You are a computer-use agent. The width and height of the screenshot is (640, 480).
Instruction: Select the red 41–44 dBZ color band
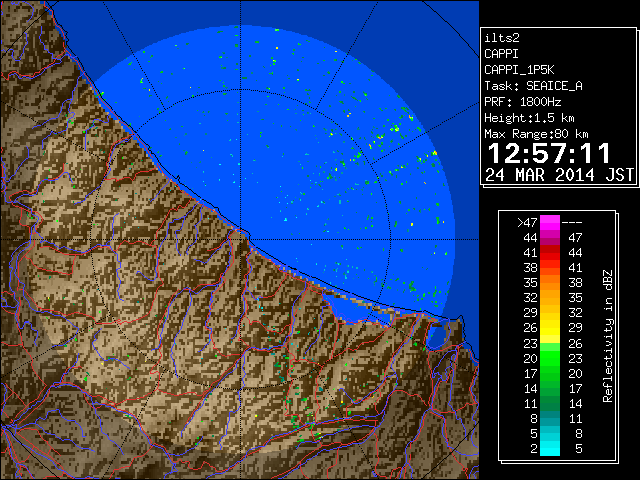tap(550, 253)
